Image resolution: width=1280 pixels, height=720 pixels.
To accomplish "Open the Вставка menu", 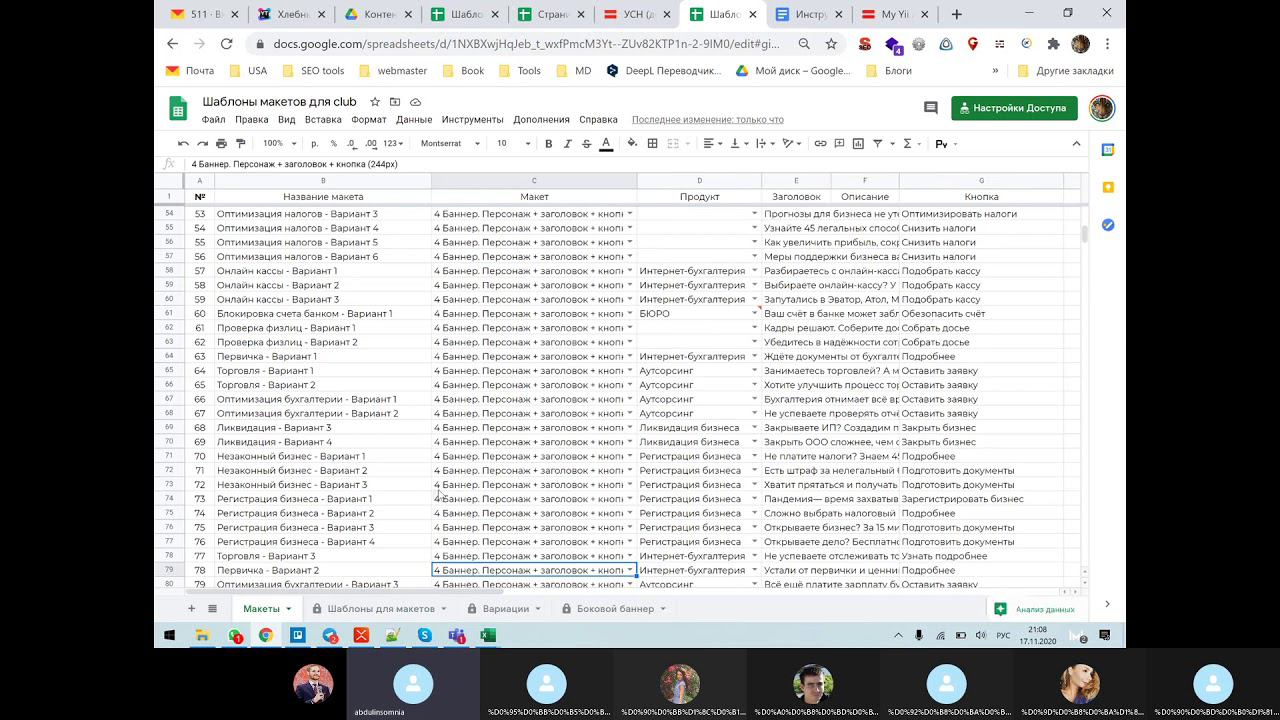I will tap(323, 119).
